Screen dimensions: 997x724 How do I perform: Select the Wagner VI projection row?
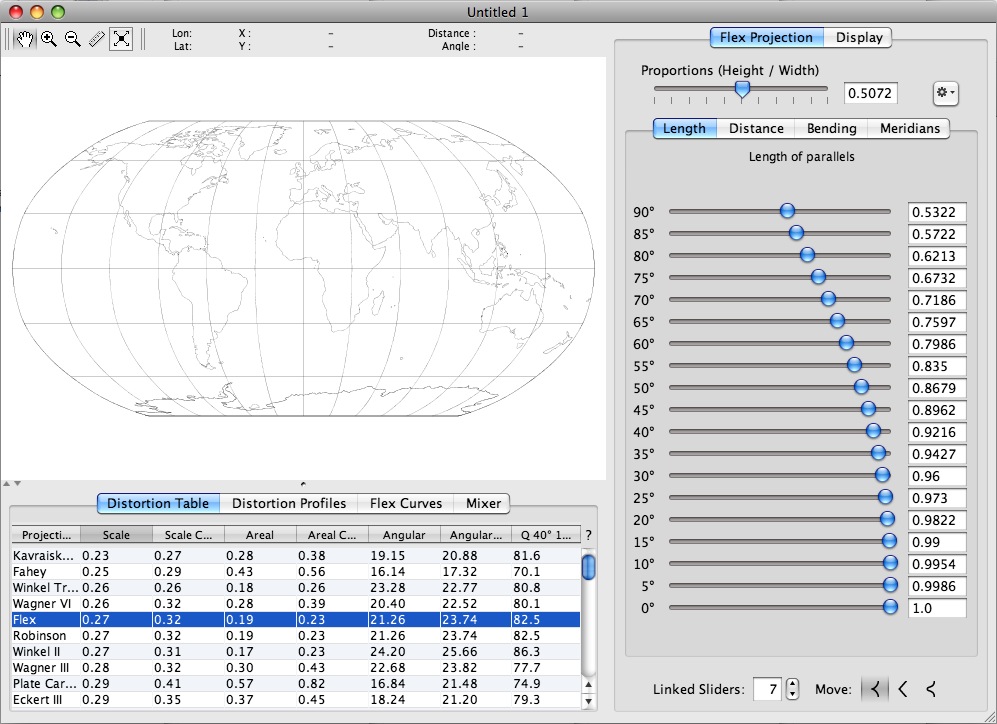point(296,604)
